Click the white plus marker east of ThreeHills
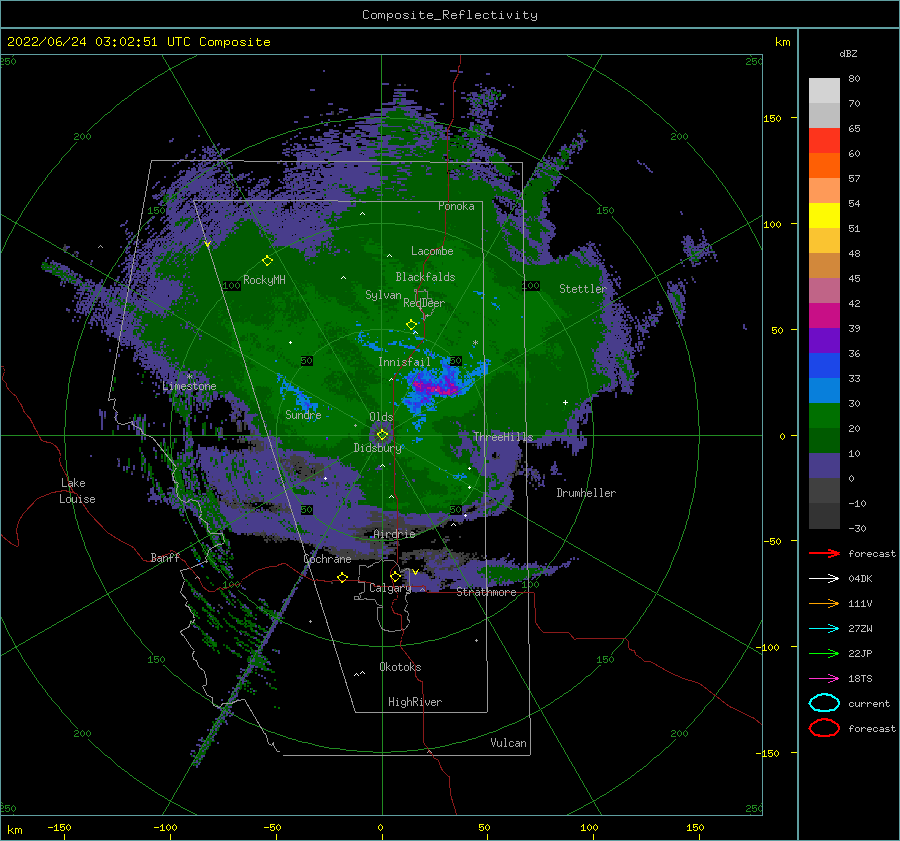900x841 pixels. click(x=565, y=402)
